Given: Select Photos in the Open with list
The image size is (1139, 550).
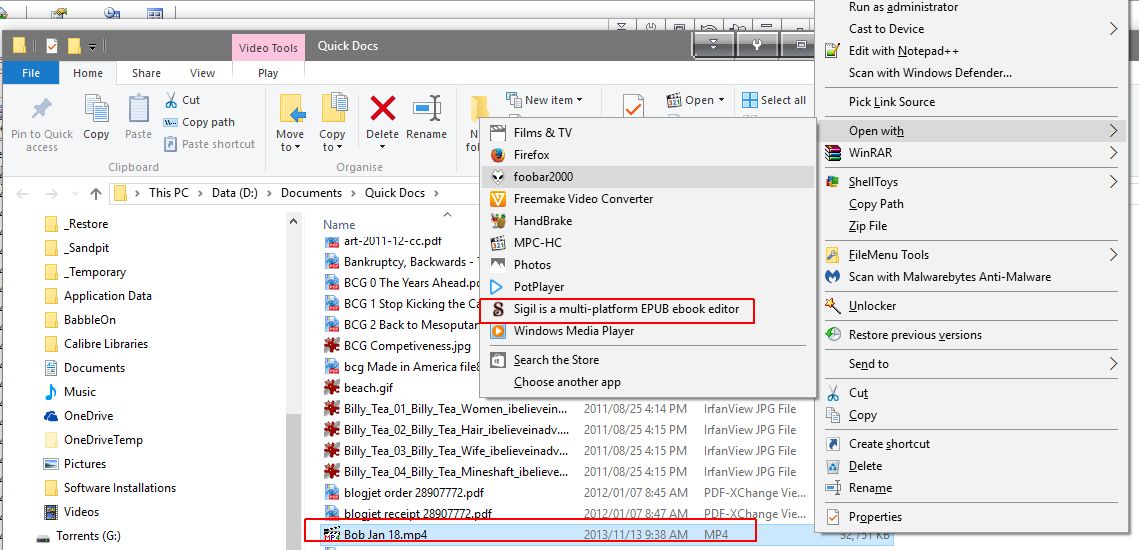Looking at the screenshot, I should point(647,264).
